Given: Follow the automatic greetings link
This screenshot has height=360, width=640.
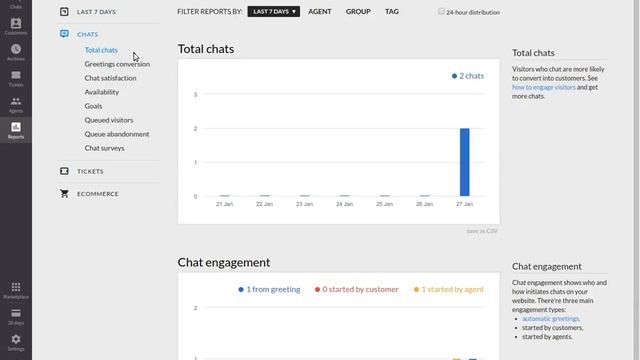Looking at the screenshot, I should 551,318.
